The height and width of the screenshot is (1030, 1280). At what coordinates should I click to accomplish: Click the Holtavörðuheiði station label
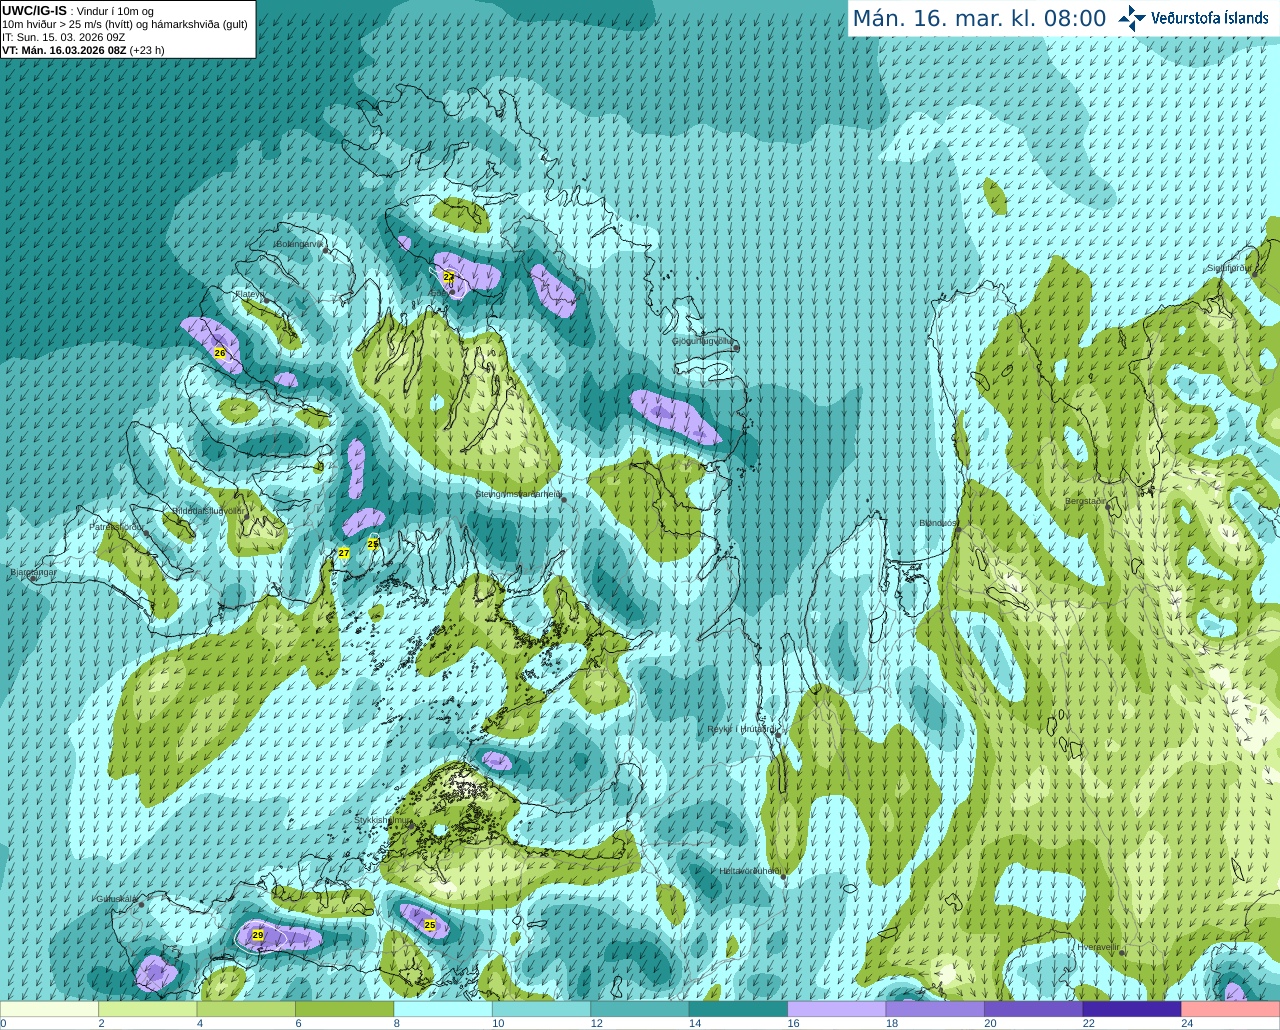tap(750, 871)
